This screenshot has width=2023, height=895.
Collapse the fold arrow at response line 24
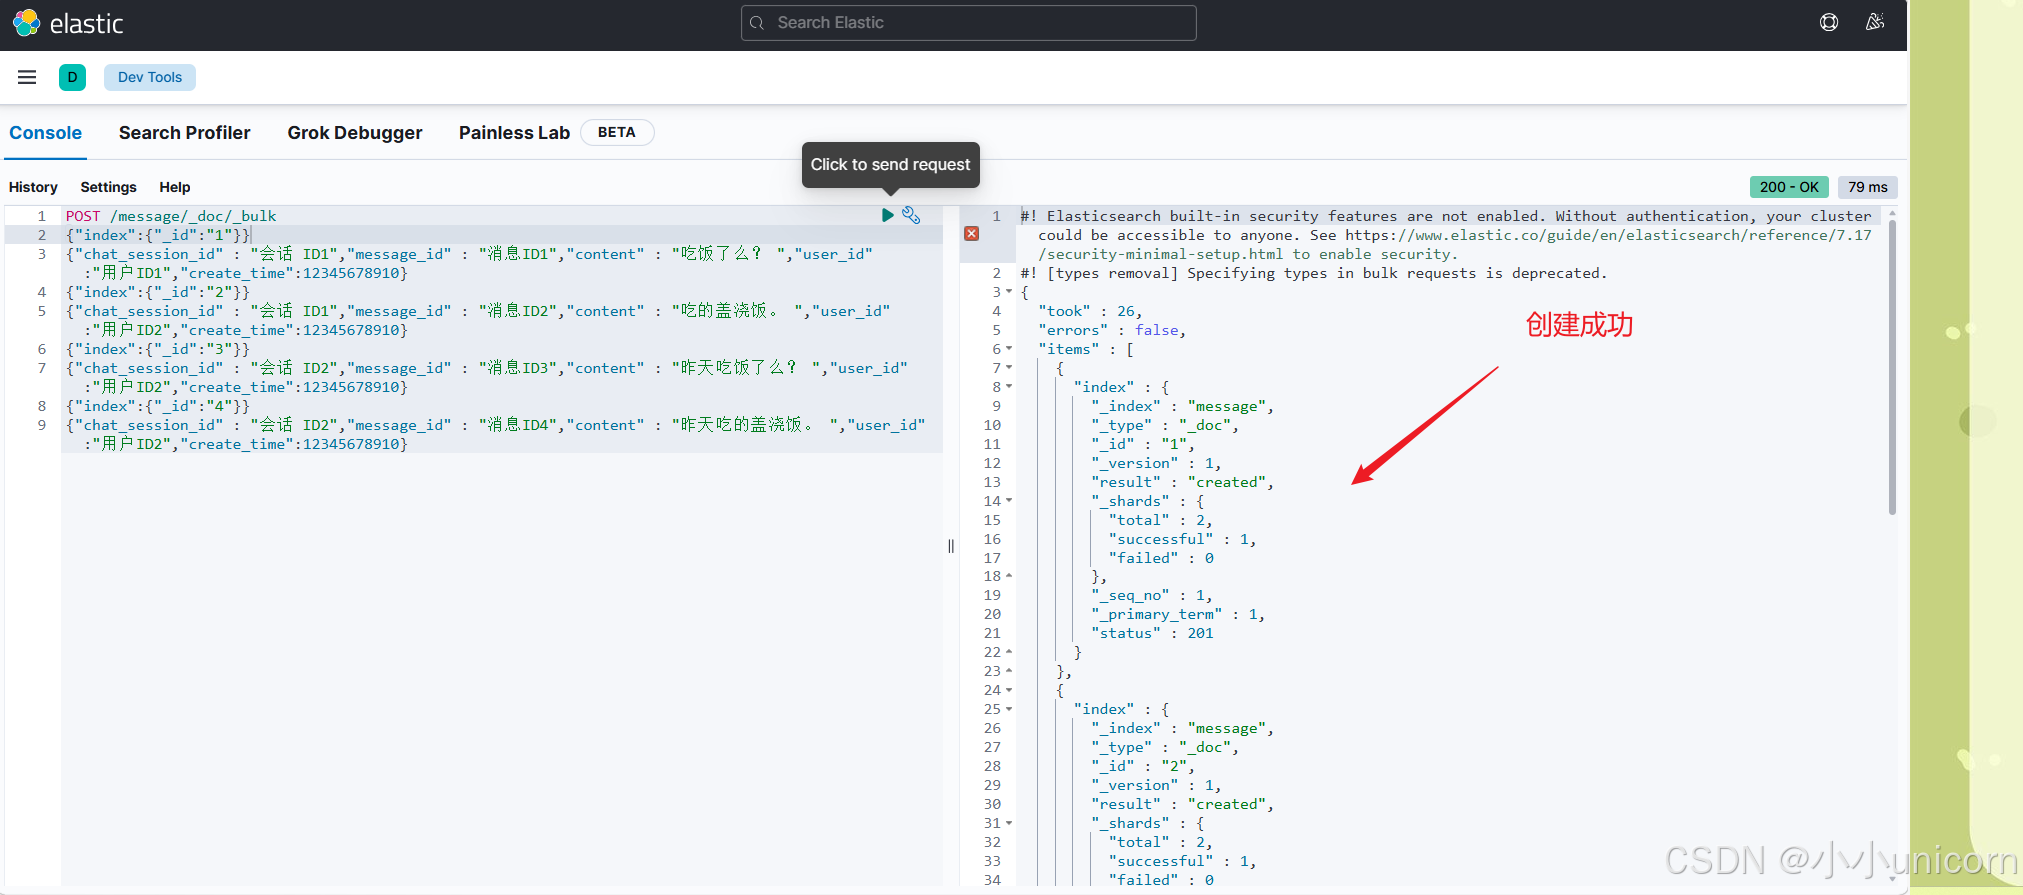(1009, 690)
